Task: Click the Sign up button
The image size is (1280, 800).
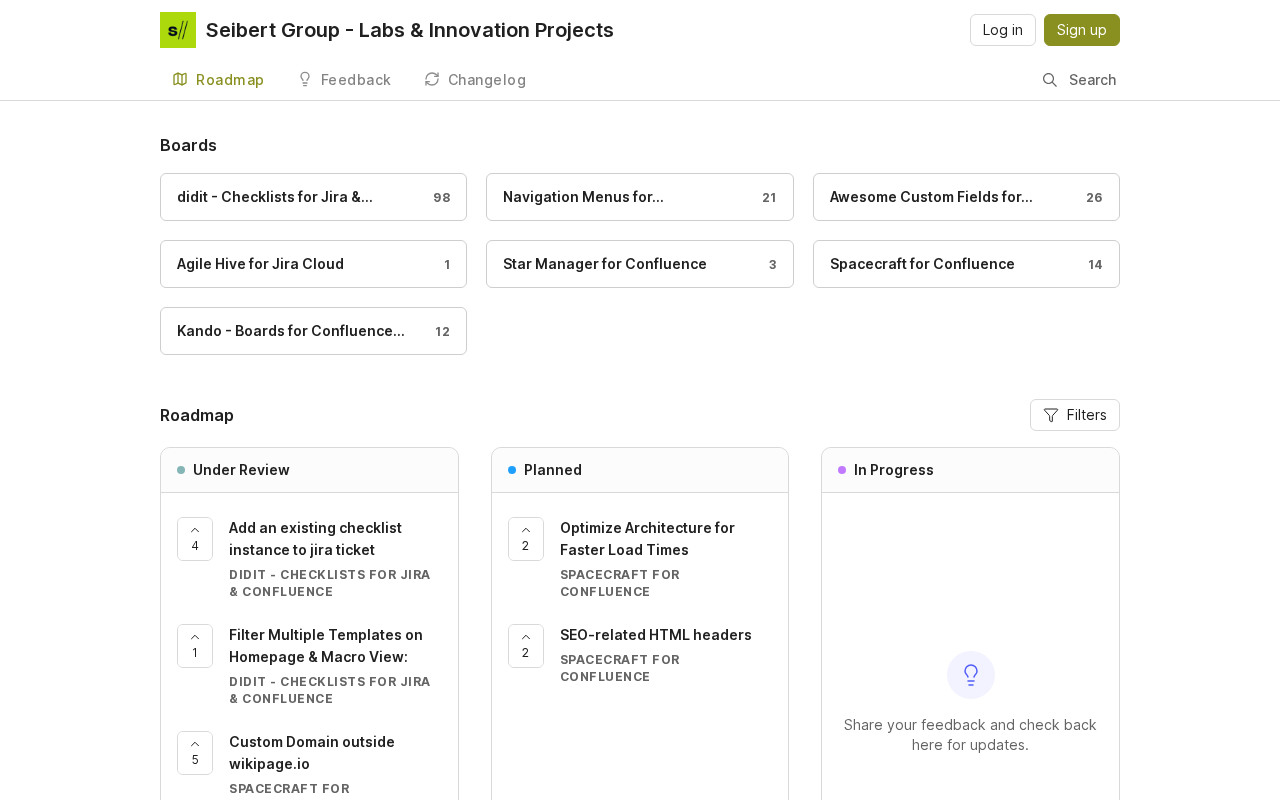Action: (x=1082, y=30)
